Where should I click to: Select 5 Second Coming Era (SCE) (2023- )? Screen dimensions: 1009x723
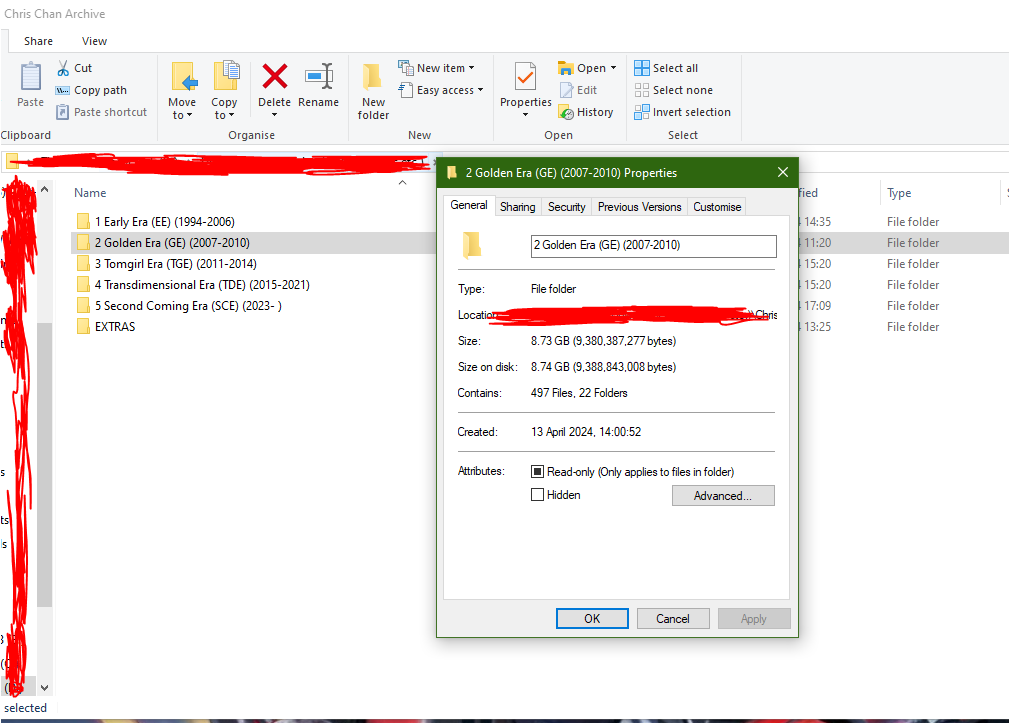188,306
